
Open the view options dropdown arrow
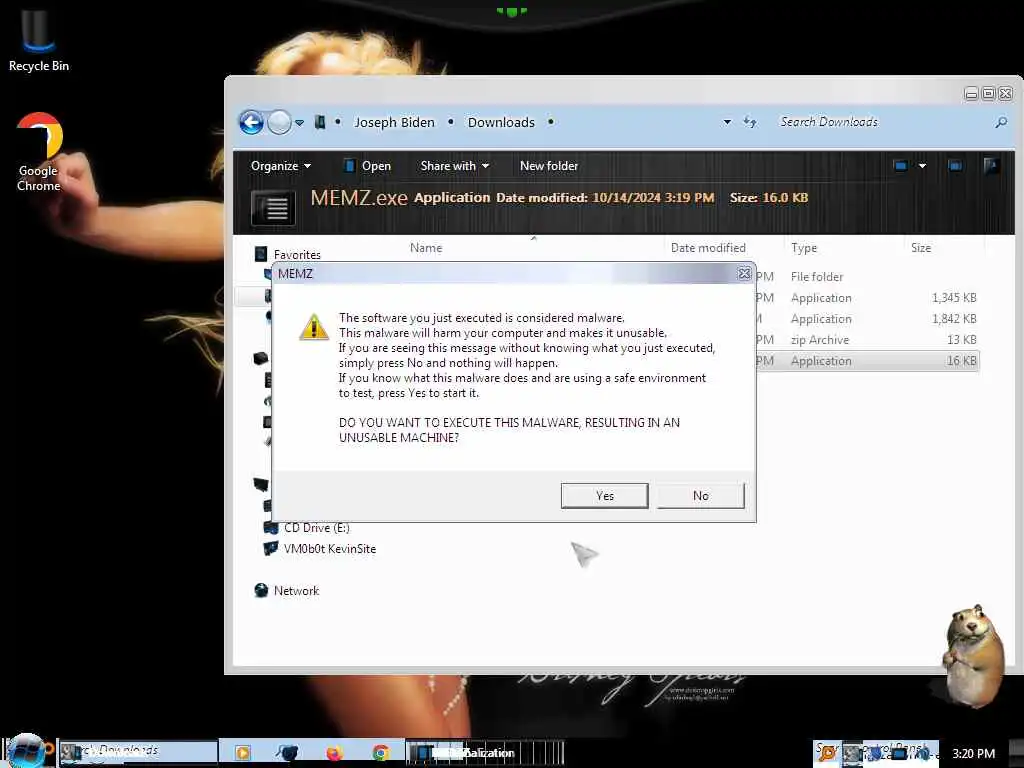click(x=922, y=166)
